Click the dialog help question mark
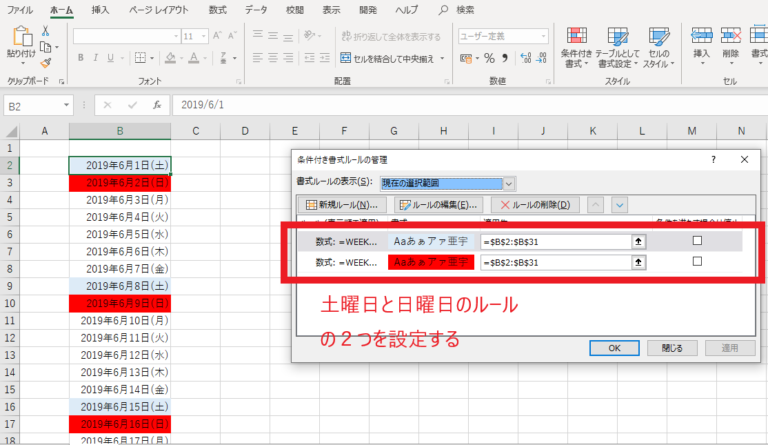The image size is (768, 445). click(x=714, y=160)
